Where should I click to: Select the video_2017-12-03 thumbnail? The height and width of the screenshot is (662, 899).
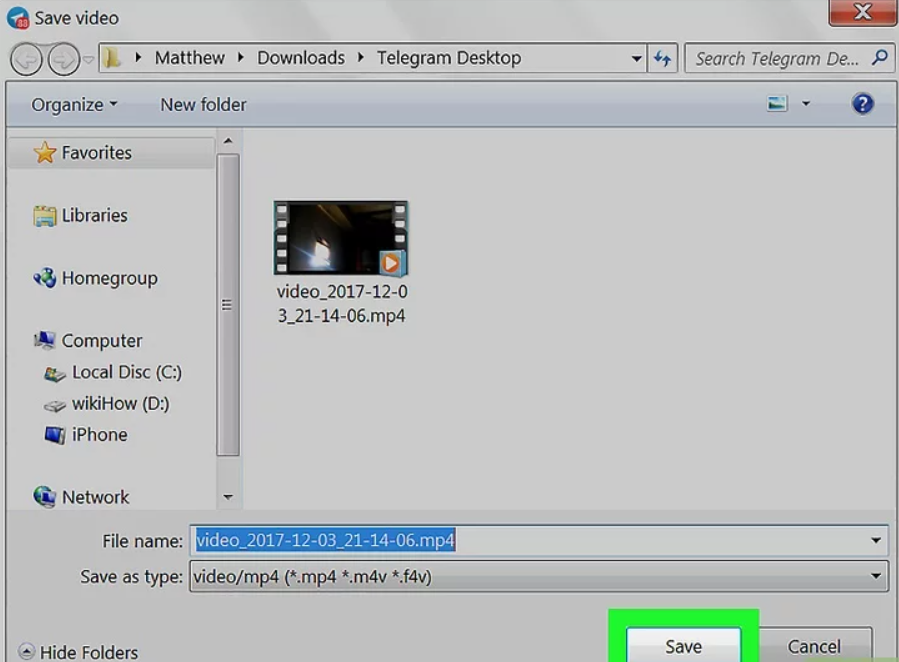(x=341, y=238)
